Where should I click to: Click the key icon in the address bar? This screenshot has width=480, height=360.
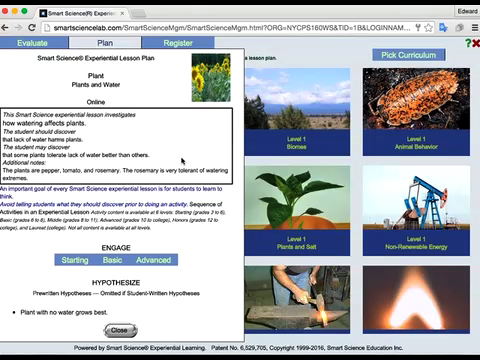point(418,28)
